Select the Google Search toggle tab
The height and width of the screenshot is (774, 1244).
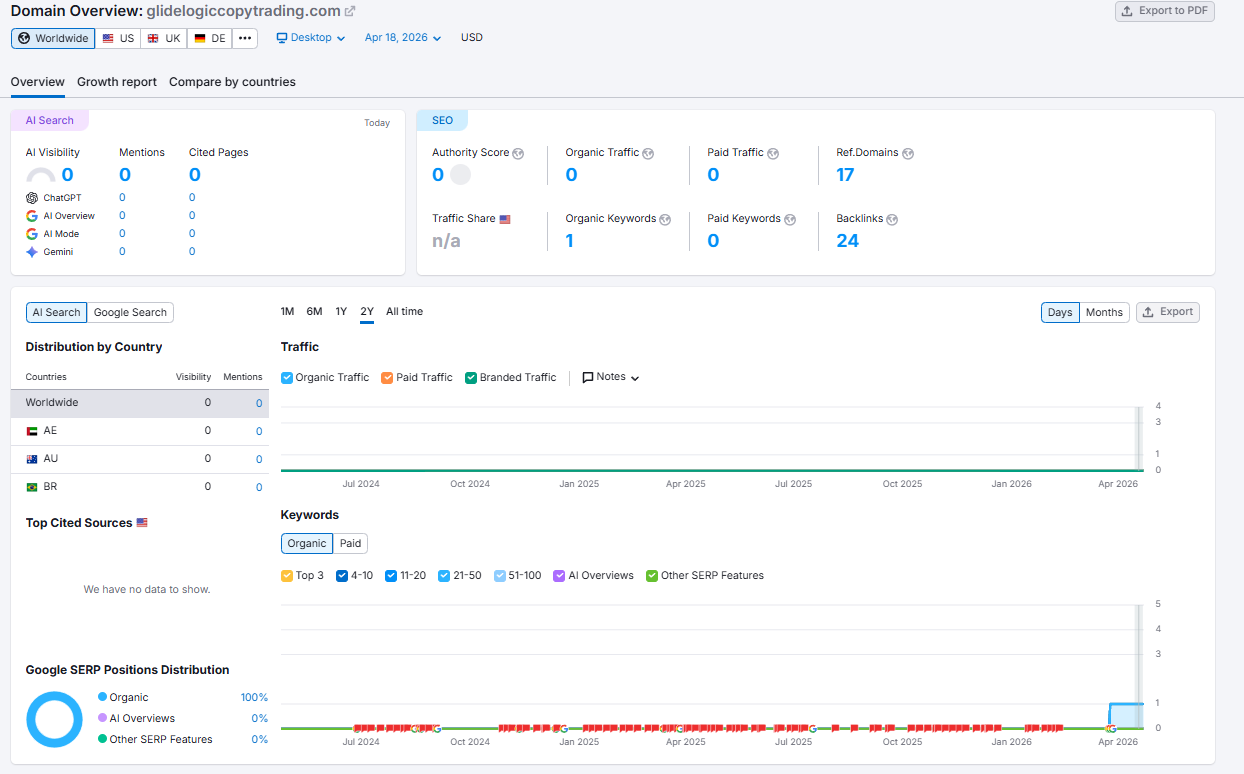click(x=130, y=313)
